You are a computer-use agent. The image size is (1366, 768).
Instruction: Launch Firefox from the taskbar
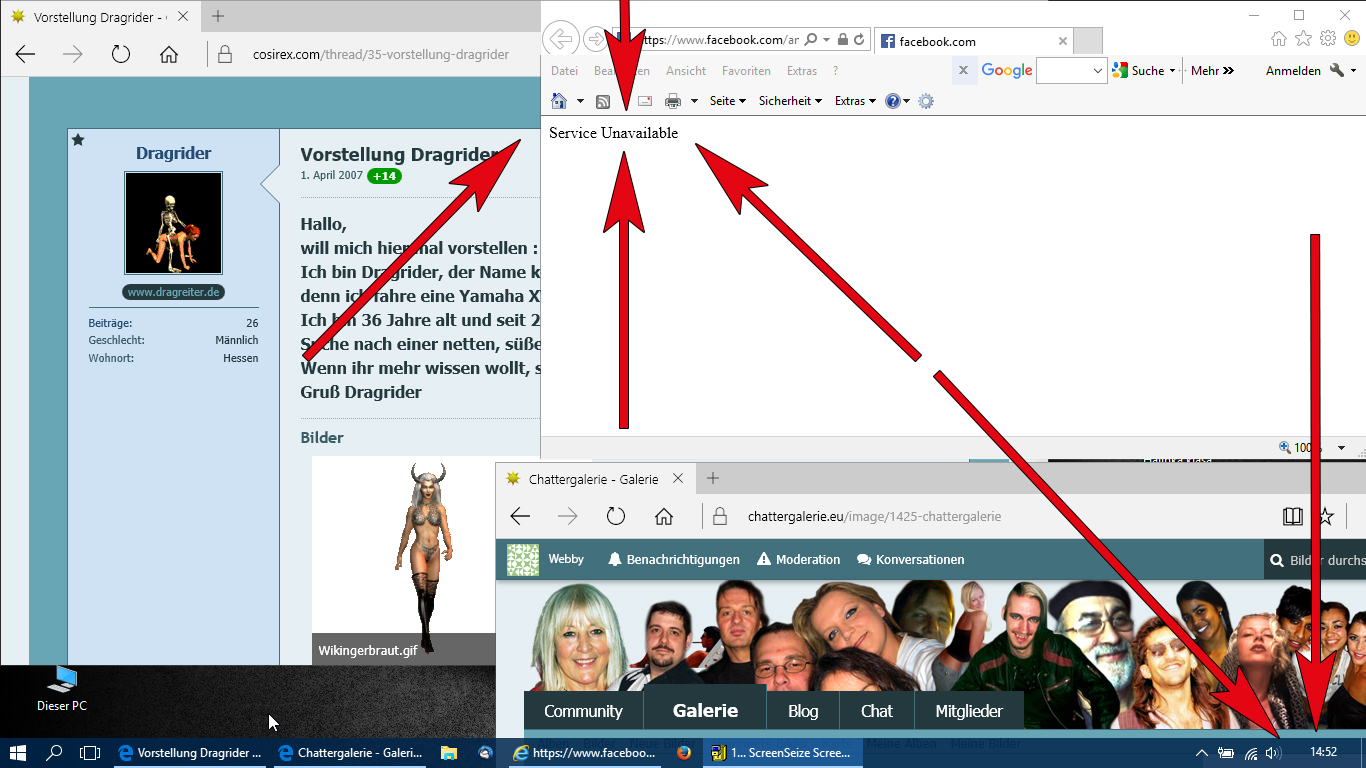[684, 753]
